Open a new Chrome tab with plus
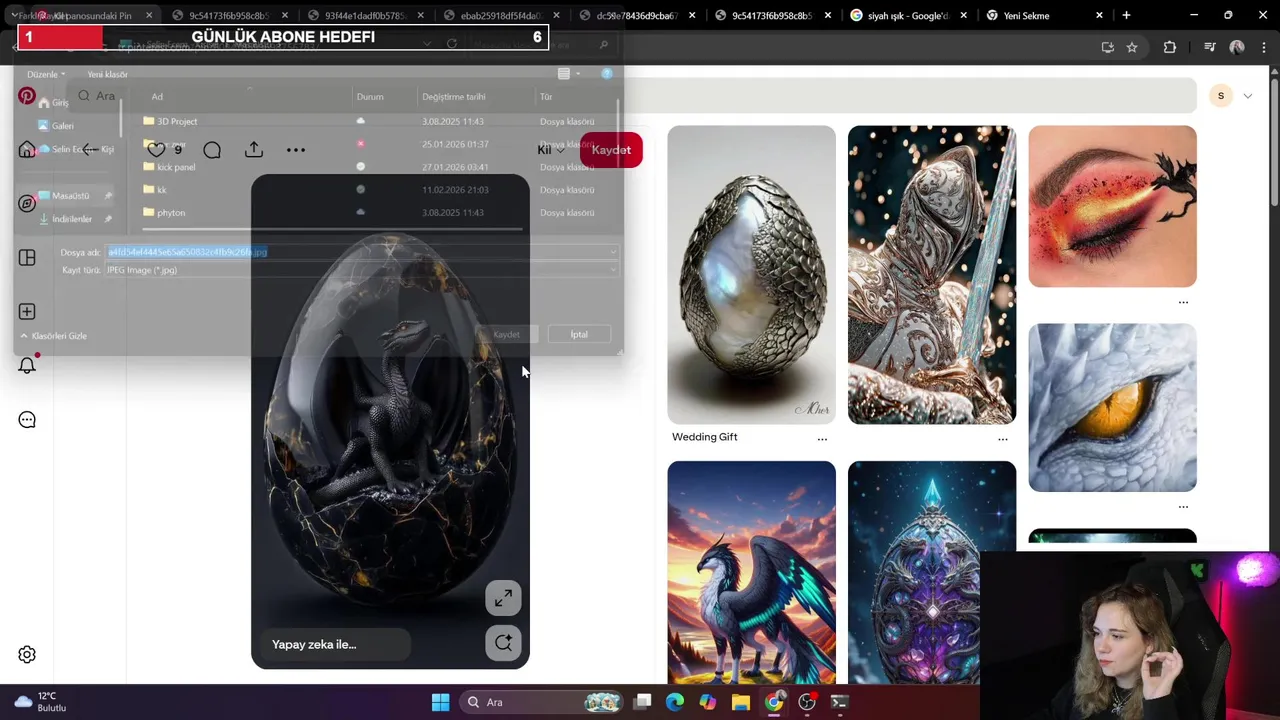Viewport: 1280px width, 720px height. 1126,16
